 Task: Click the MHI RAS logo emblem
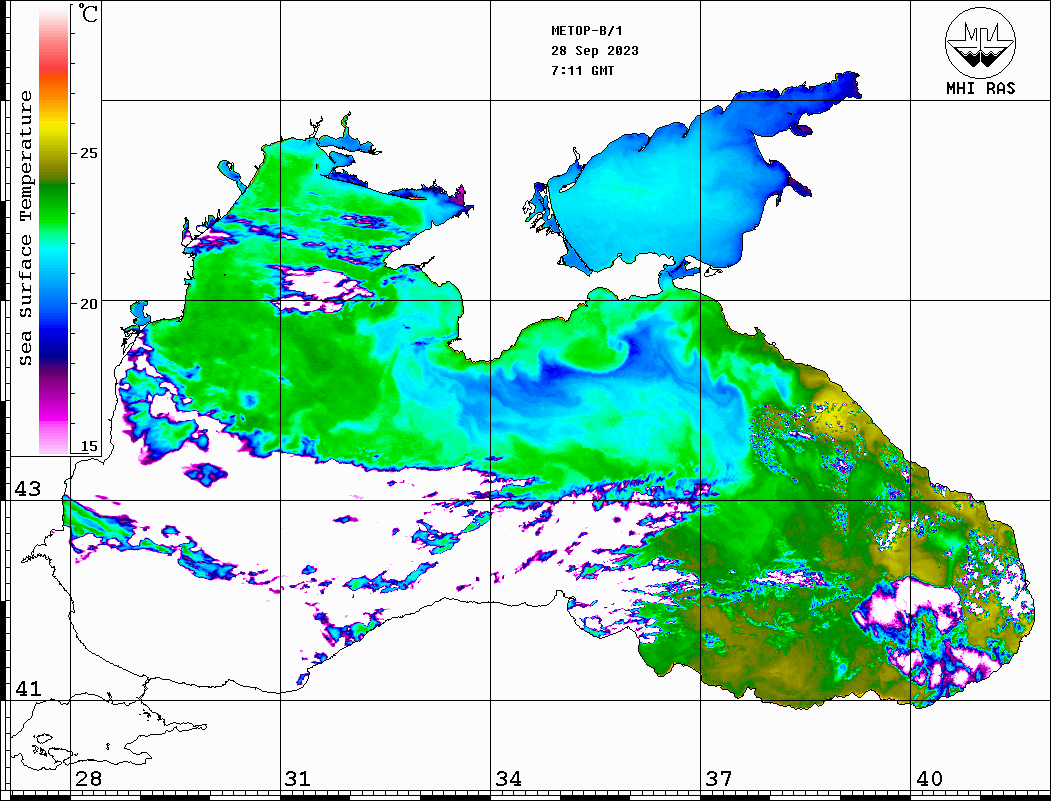click(x=980, y=42)
